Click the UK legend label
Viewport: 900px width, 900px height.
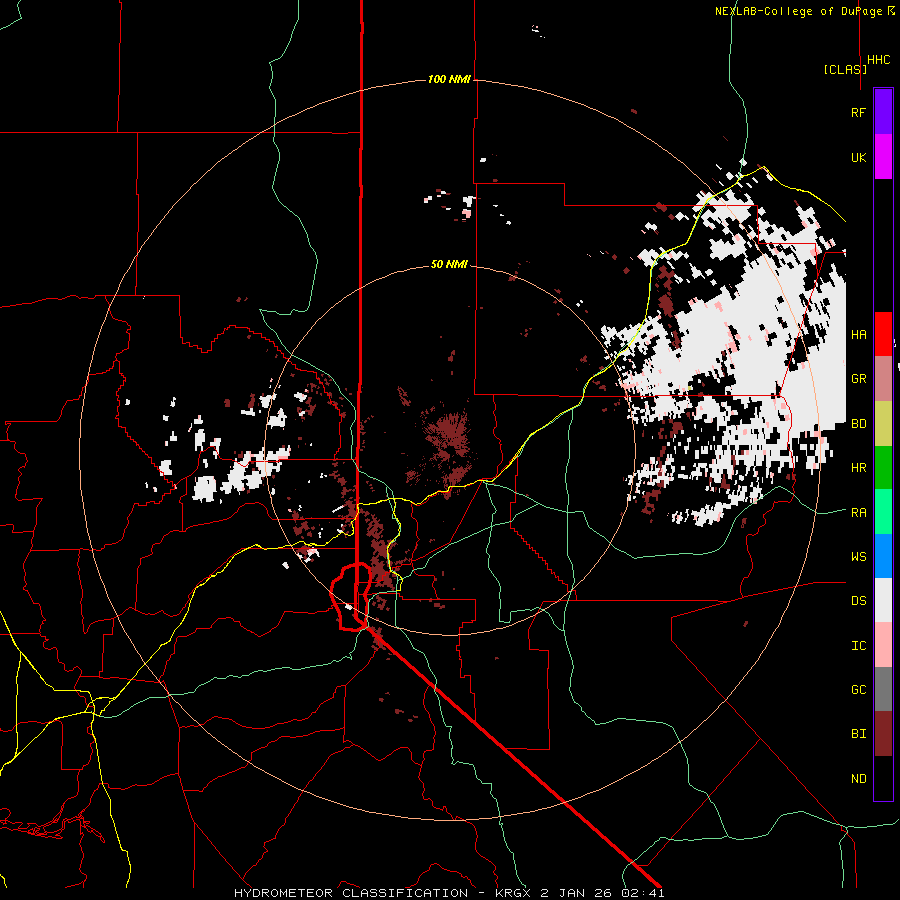858,157
